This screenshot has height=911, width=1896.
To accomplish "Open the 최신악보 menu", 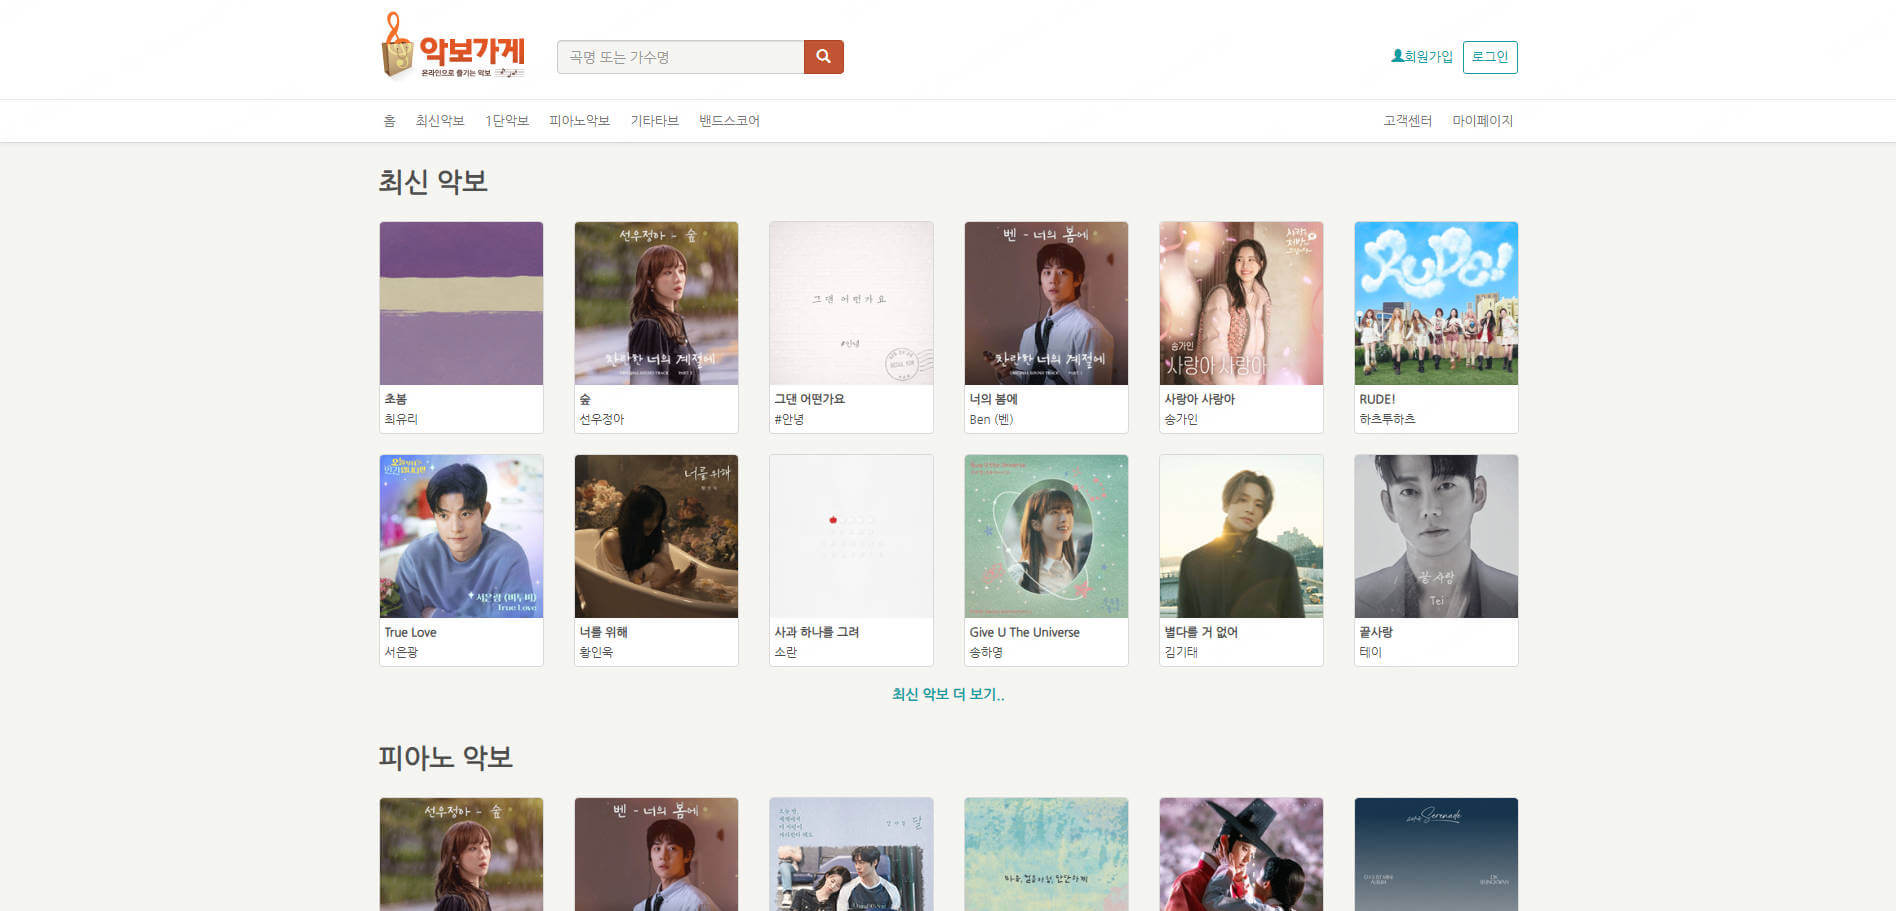I will pyautogui.click(x=440, y=121).
